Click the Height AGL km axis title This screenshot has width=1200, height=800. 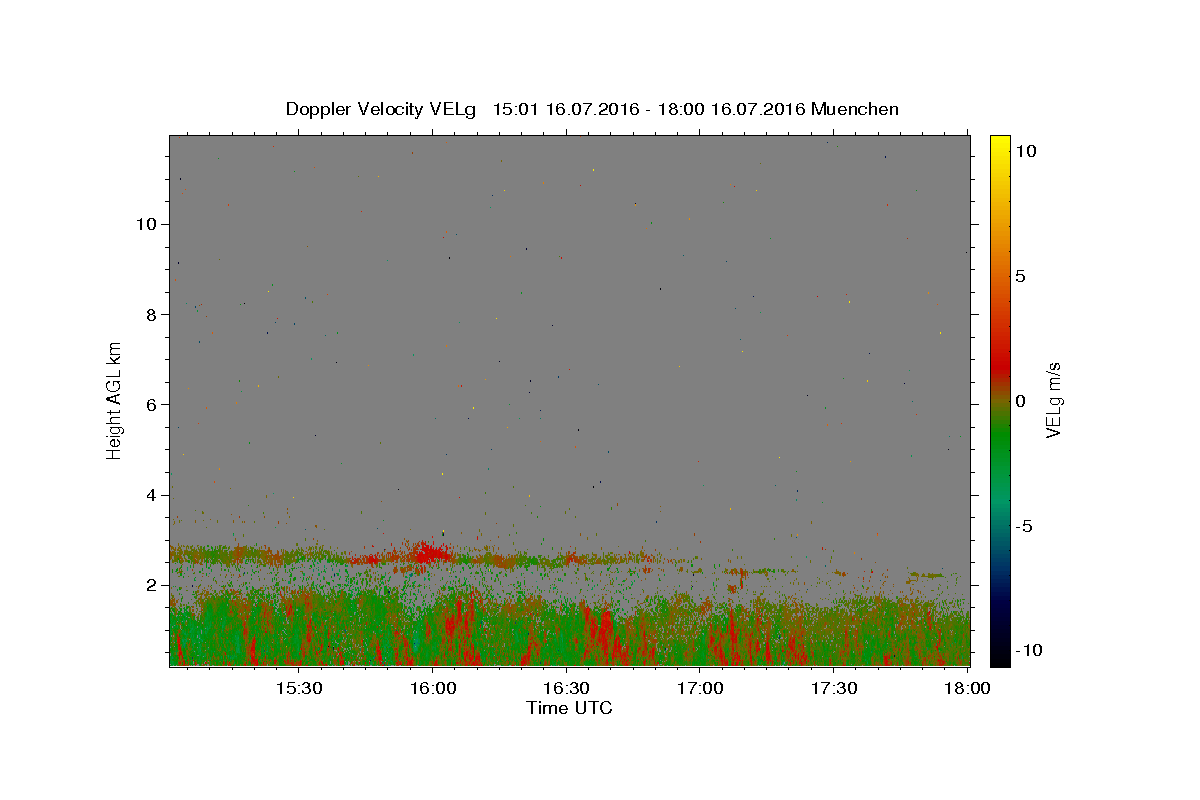point(115,400)
